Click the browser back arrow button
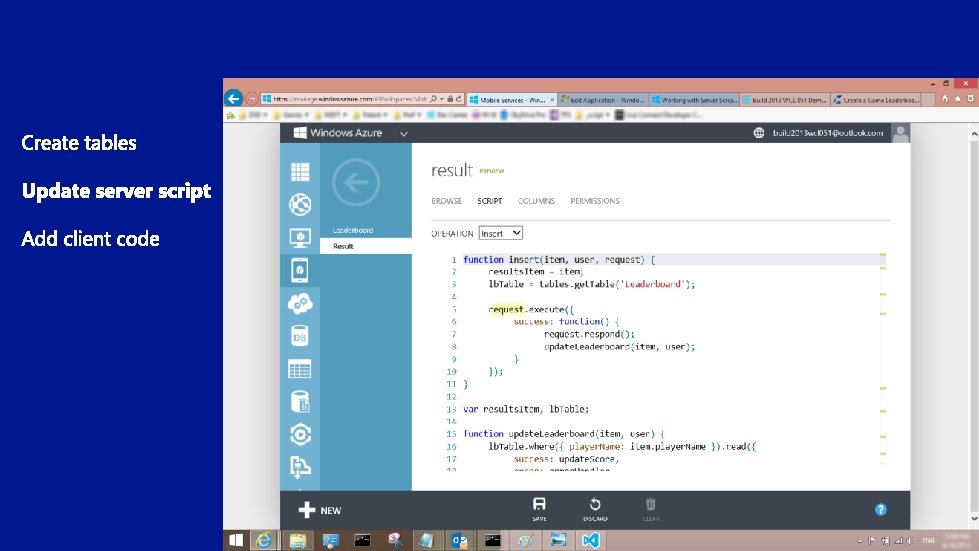The width and height of the screenshot is (979, 551). [234, 99]
